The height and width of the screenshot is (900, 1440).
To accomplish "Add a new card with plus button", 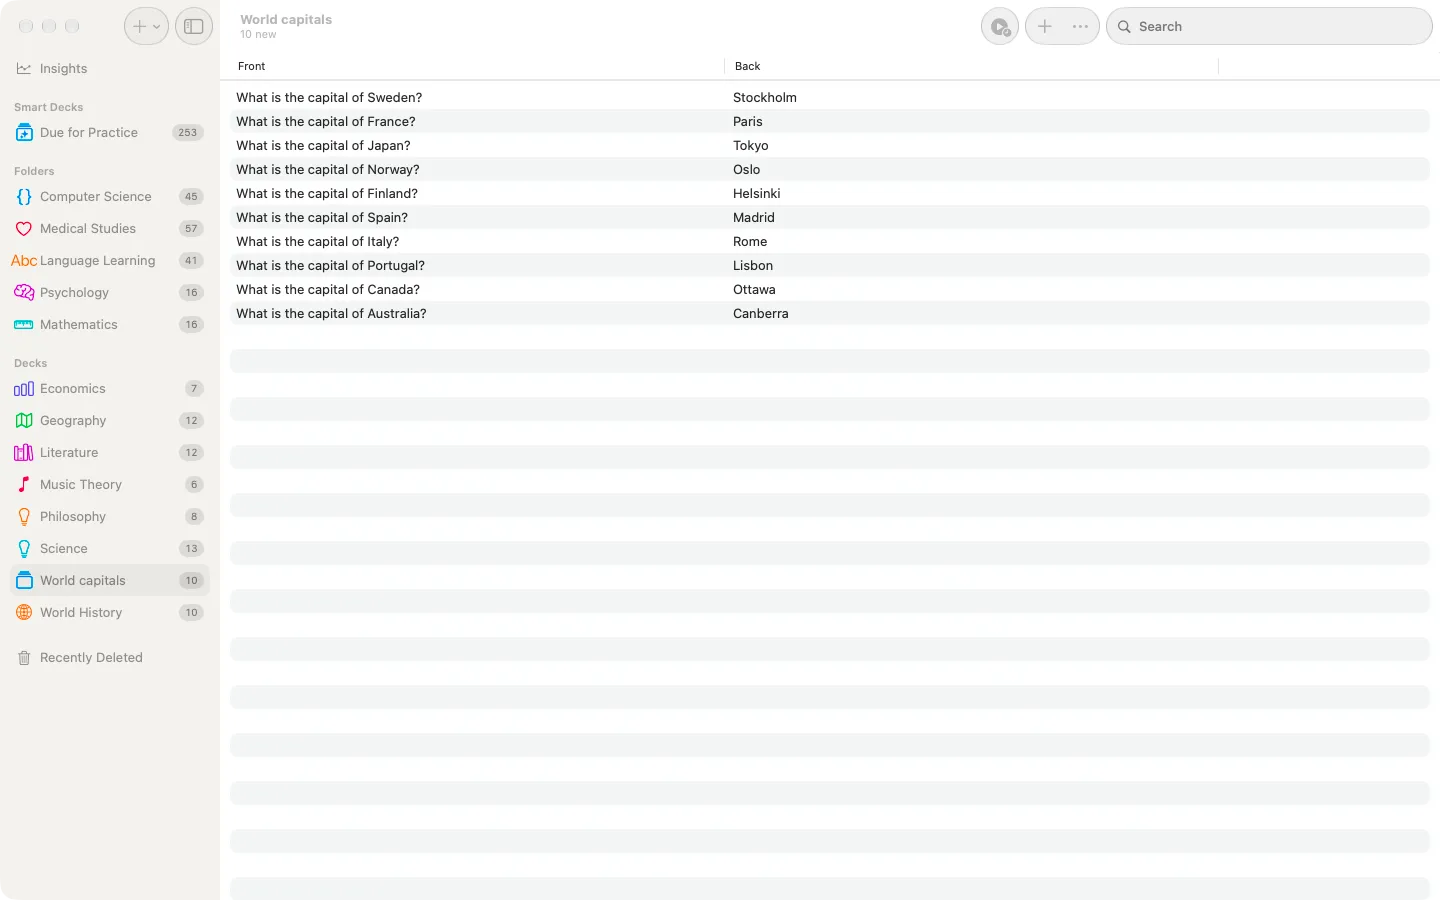I will coord(1044,27).
